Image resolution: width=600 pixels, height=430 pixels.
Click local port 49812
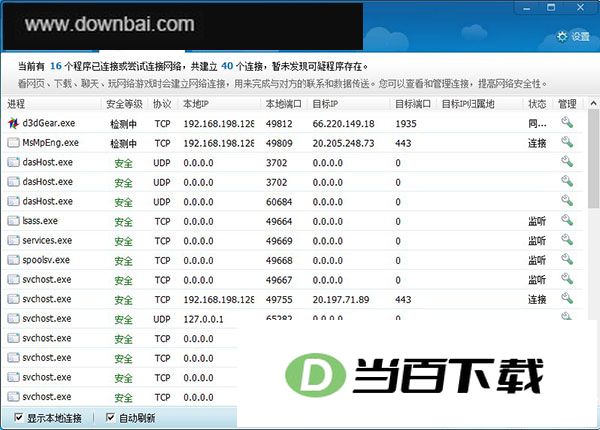(279, 124)
